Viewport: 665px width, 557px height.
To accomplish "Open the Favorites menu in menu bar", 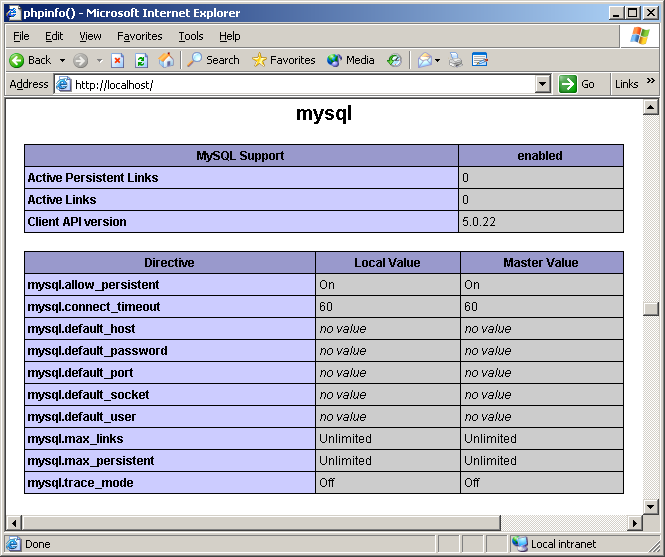I will (139, 36).
